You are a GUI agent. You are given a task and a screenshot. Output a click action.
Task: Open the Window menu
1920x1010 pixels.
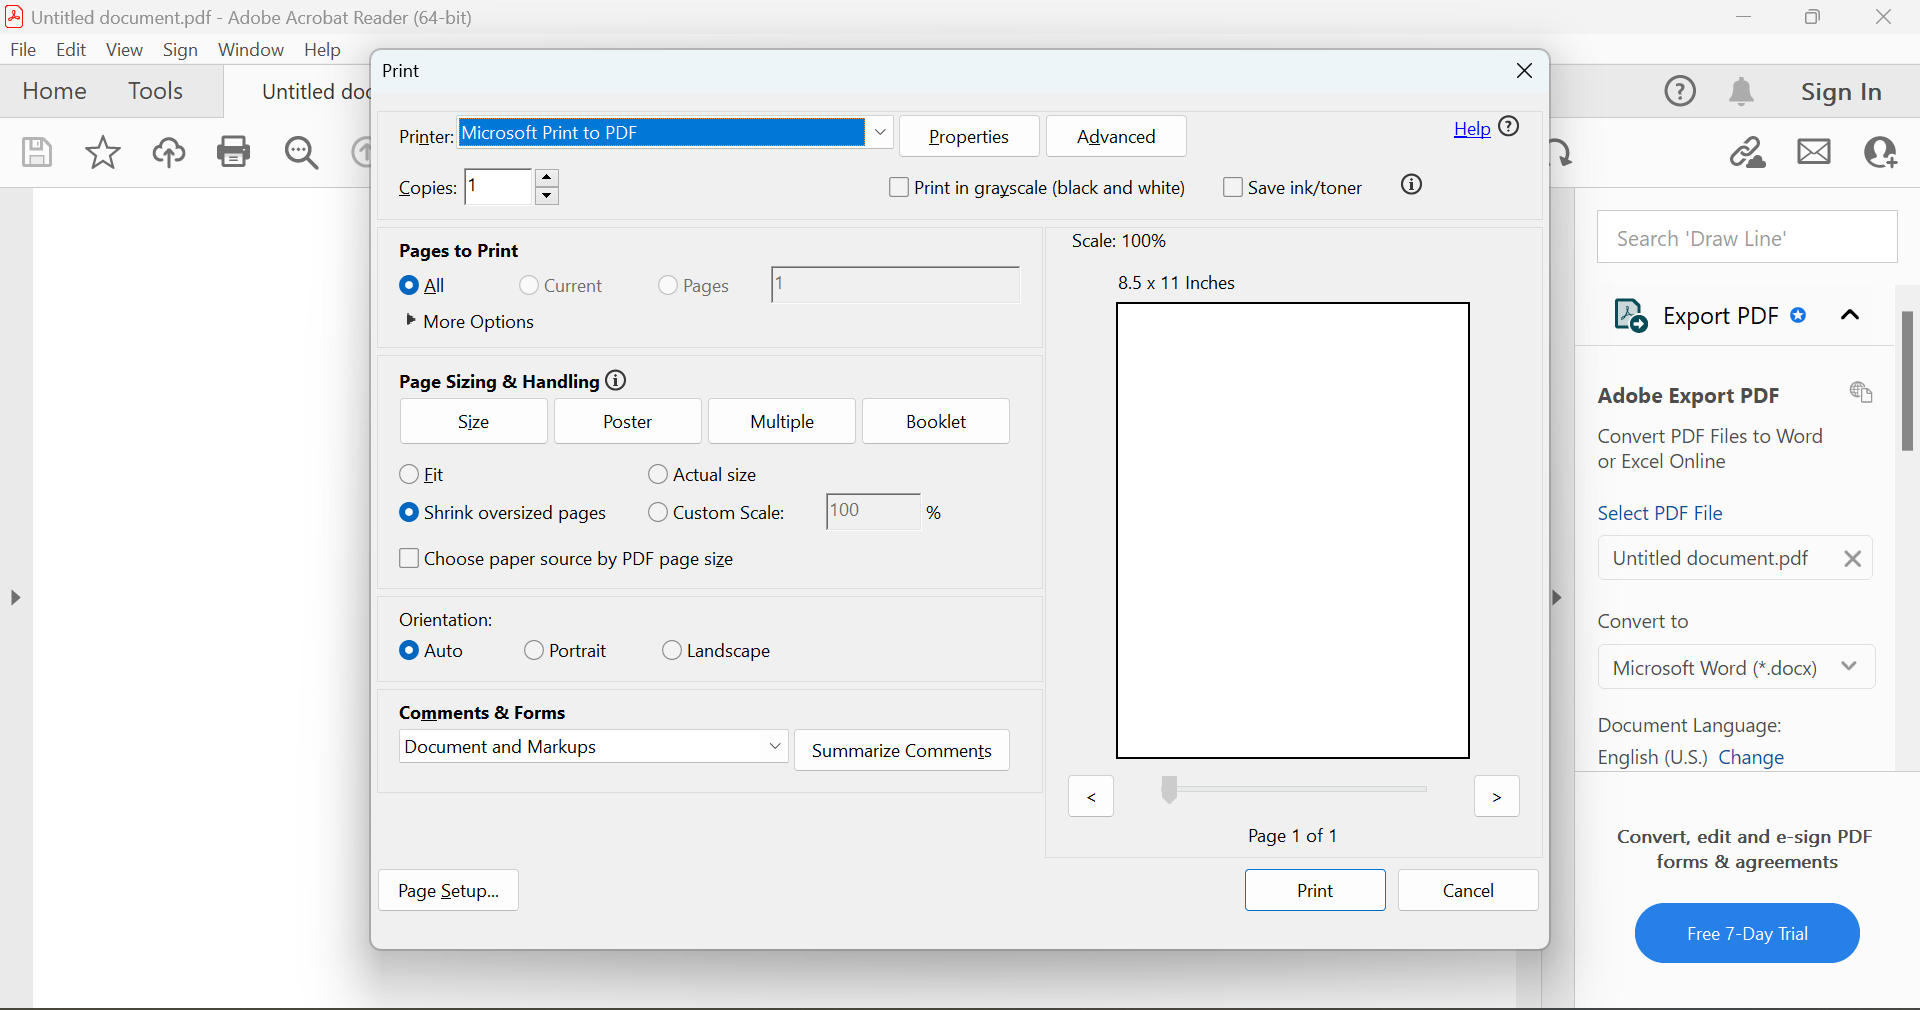251,49
